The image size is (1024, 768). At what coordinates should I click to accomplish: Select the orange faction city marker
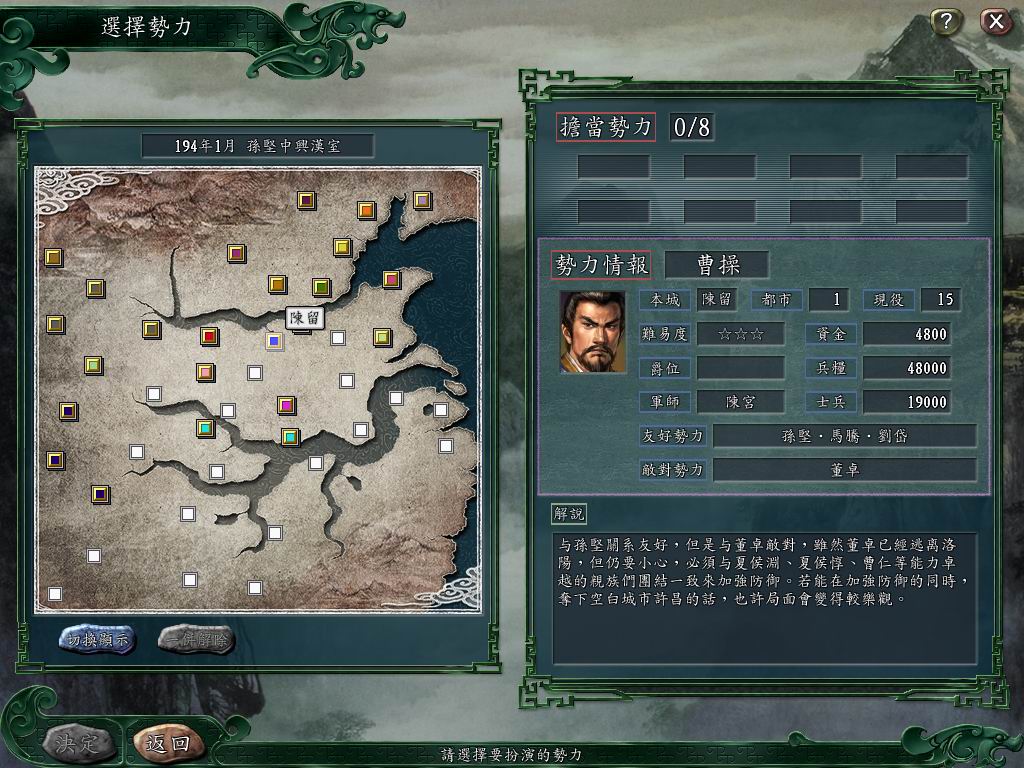click(366, 210)
